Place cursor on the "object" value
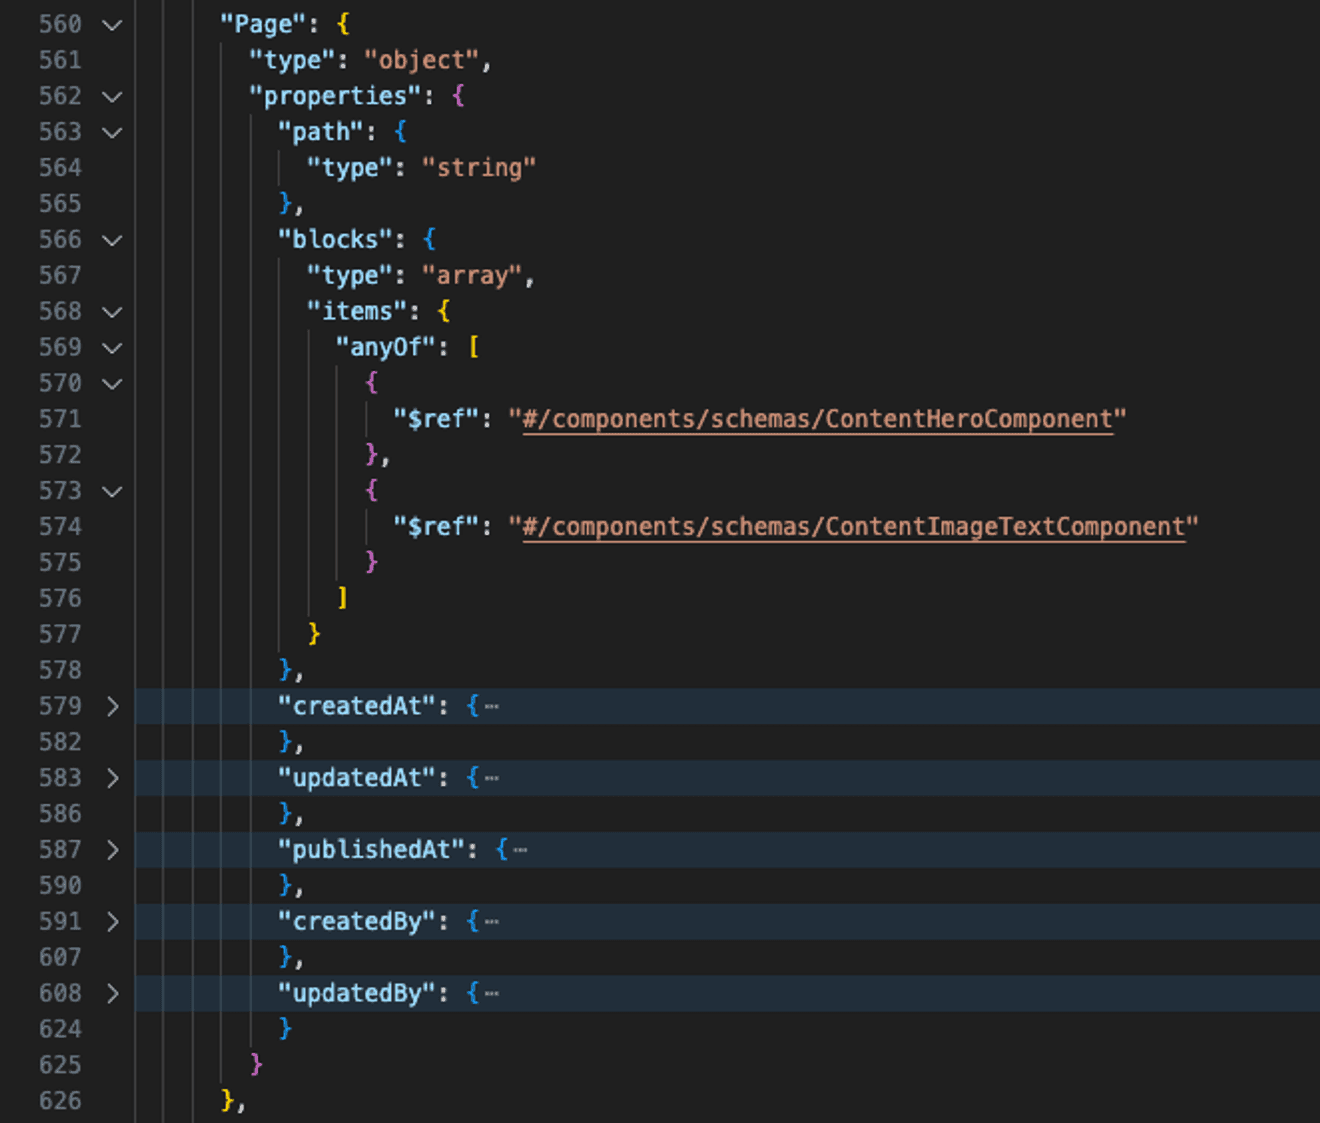 pyautogui.click(x=422, y=60)
